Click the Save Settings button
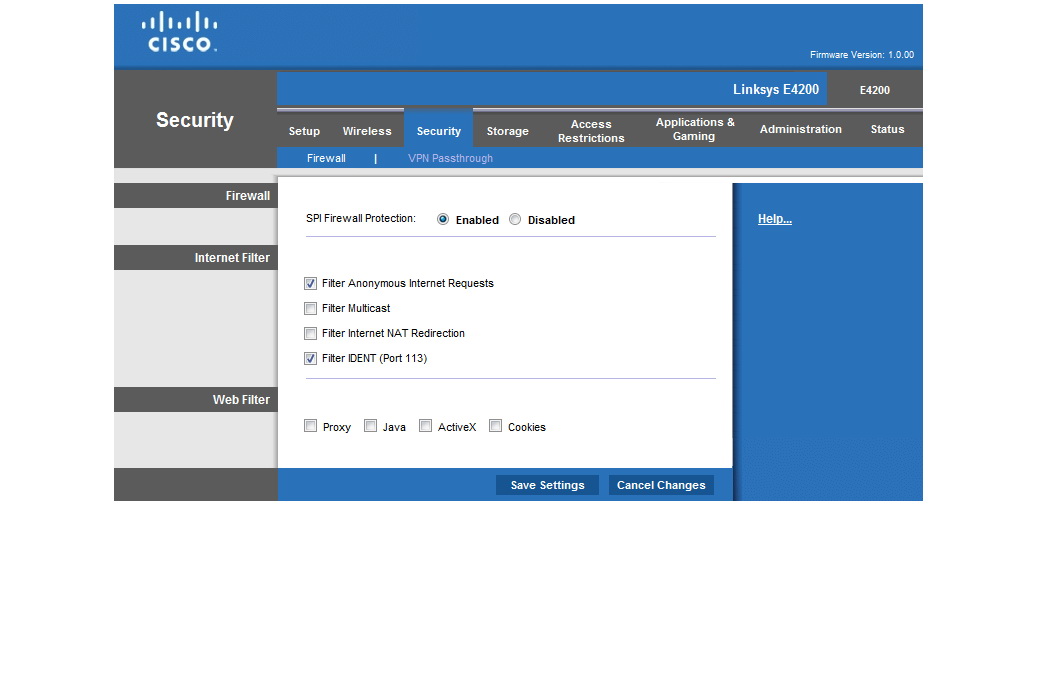Image resolution: width=1040 pixels, height=690 pixels. click(x=547, y=485)
